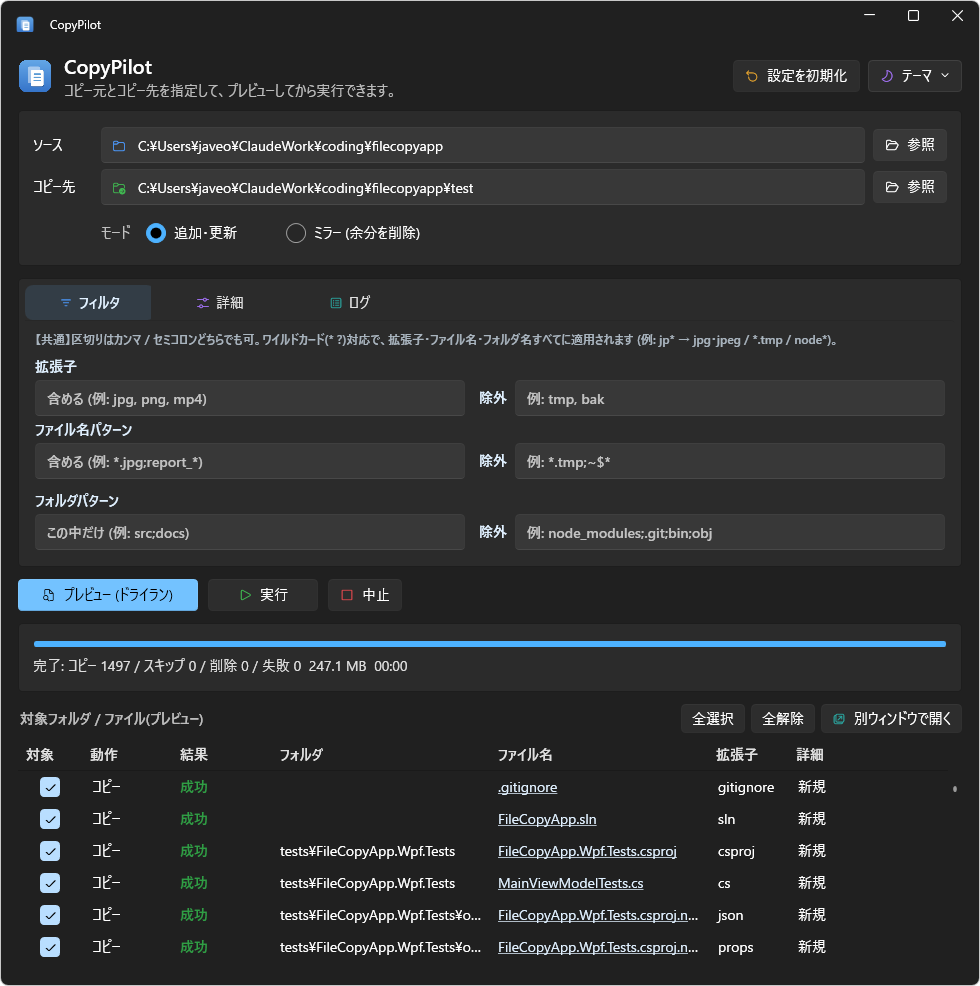The width and height of the screenshot is (980, 986).
Task: Open the FileCopyApp.sln file link
Action: click(x=547, y=819)
